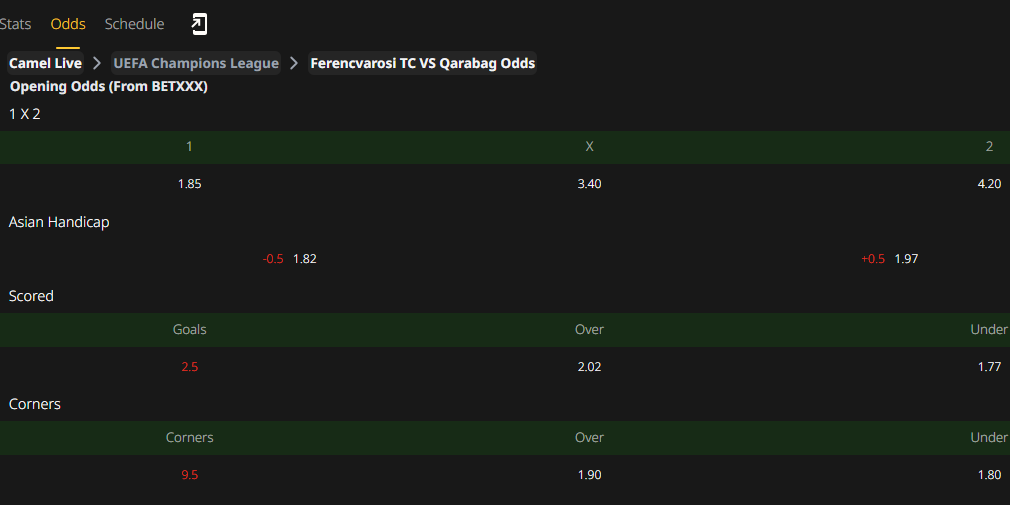Choose Over 9.5 corners at 1.90
The height and width of the screenshot is (505, 1010).
pyautogui.click(x=589, y=475)
